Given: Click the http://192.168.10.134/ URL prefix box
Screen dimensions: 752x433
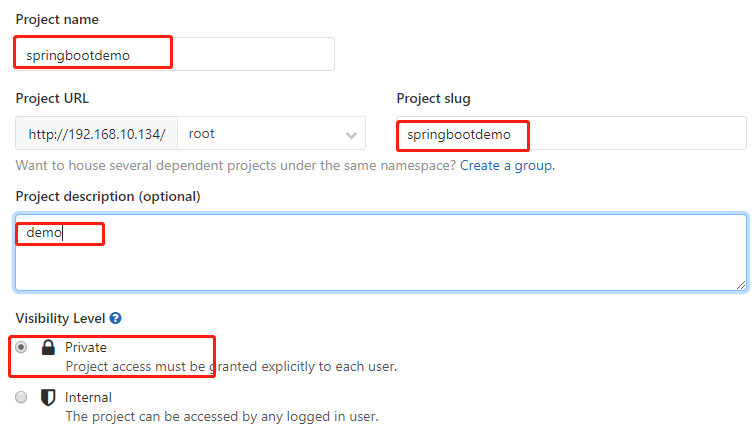Looking at the screenshot, I should click(96, 133).
